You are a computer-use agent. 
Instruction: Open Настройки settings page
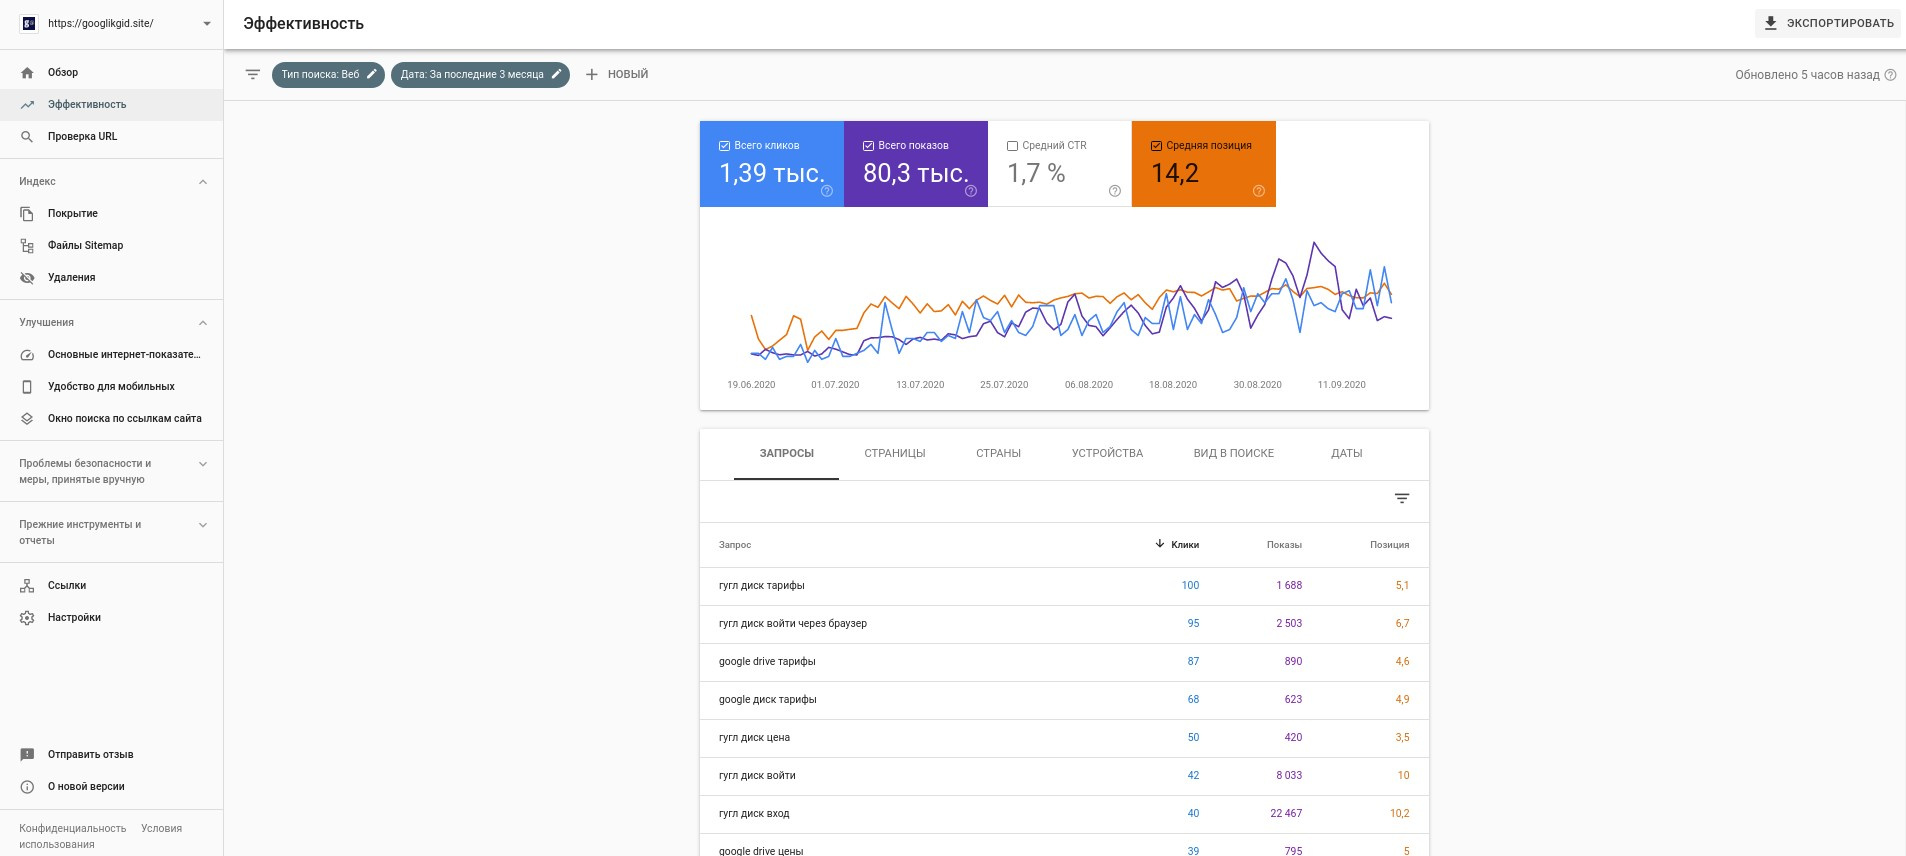pos(74,618)
